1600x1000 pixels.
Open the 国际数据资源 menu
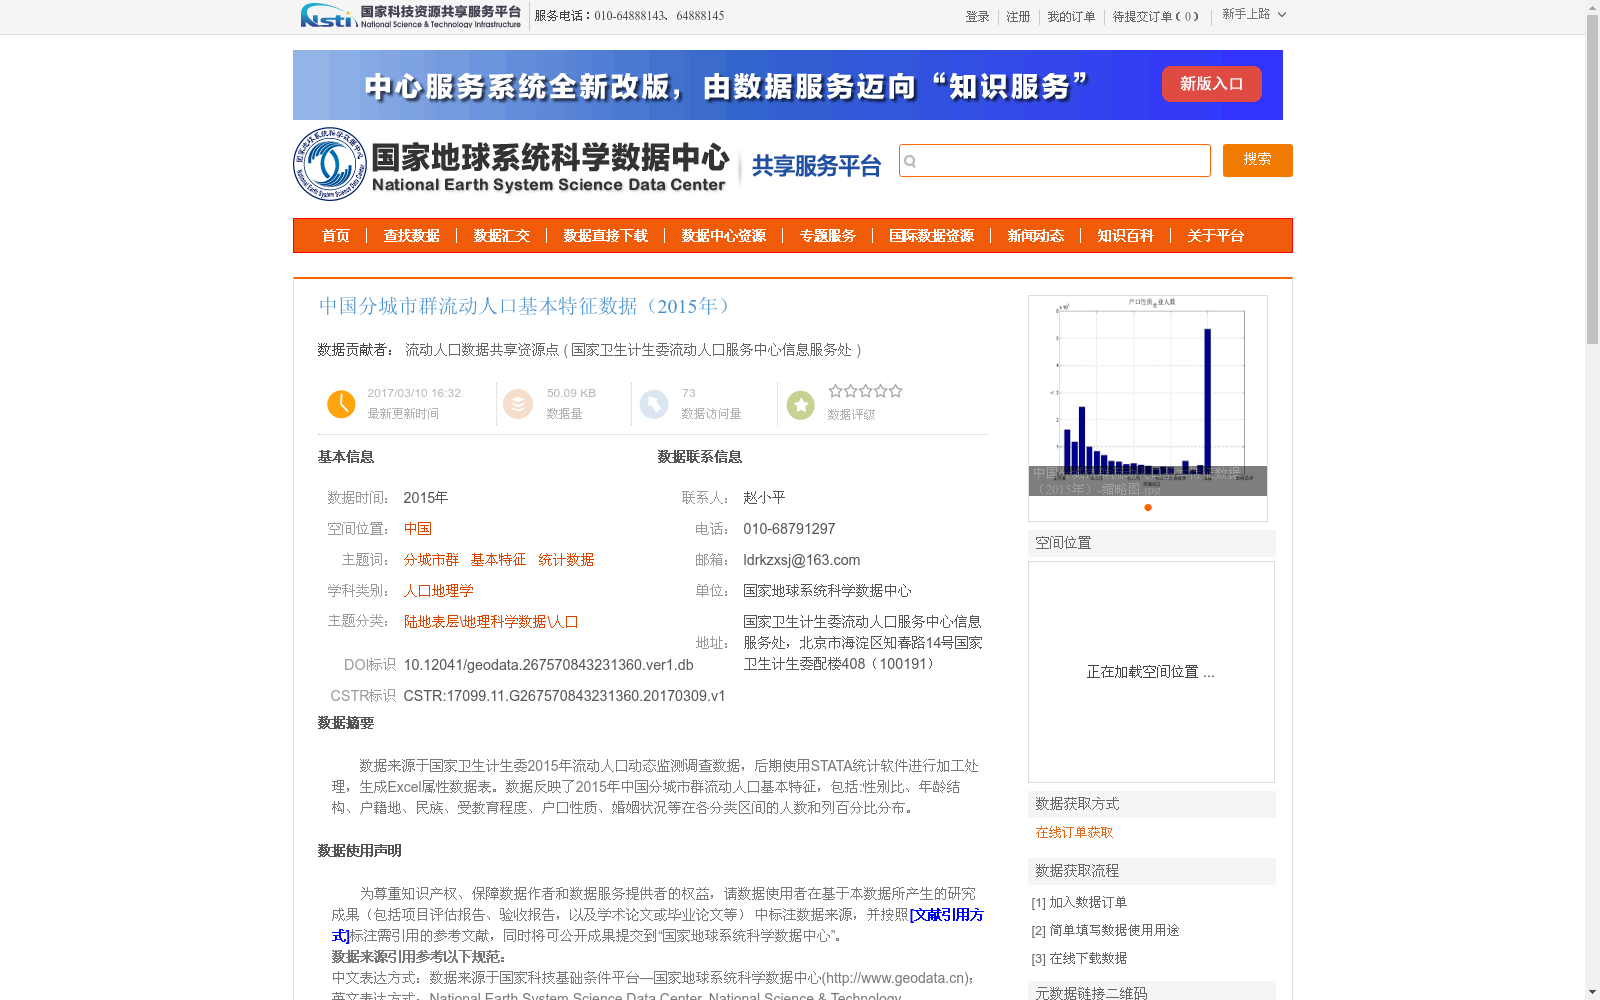pos(932,236)
